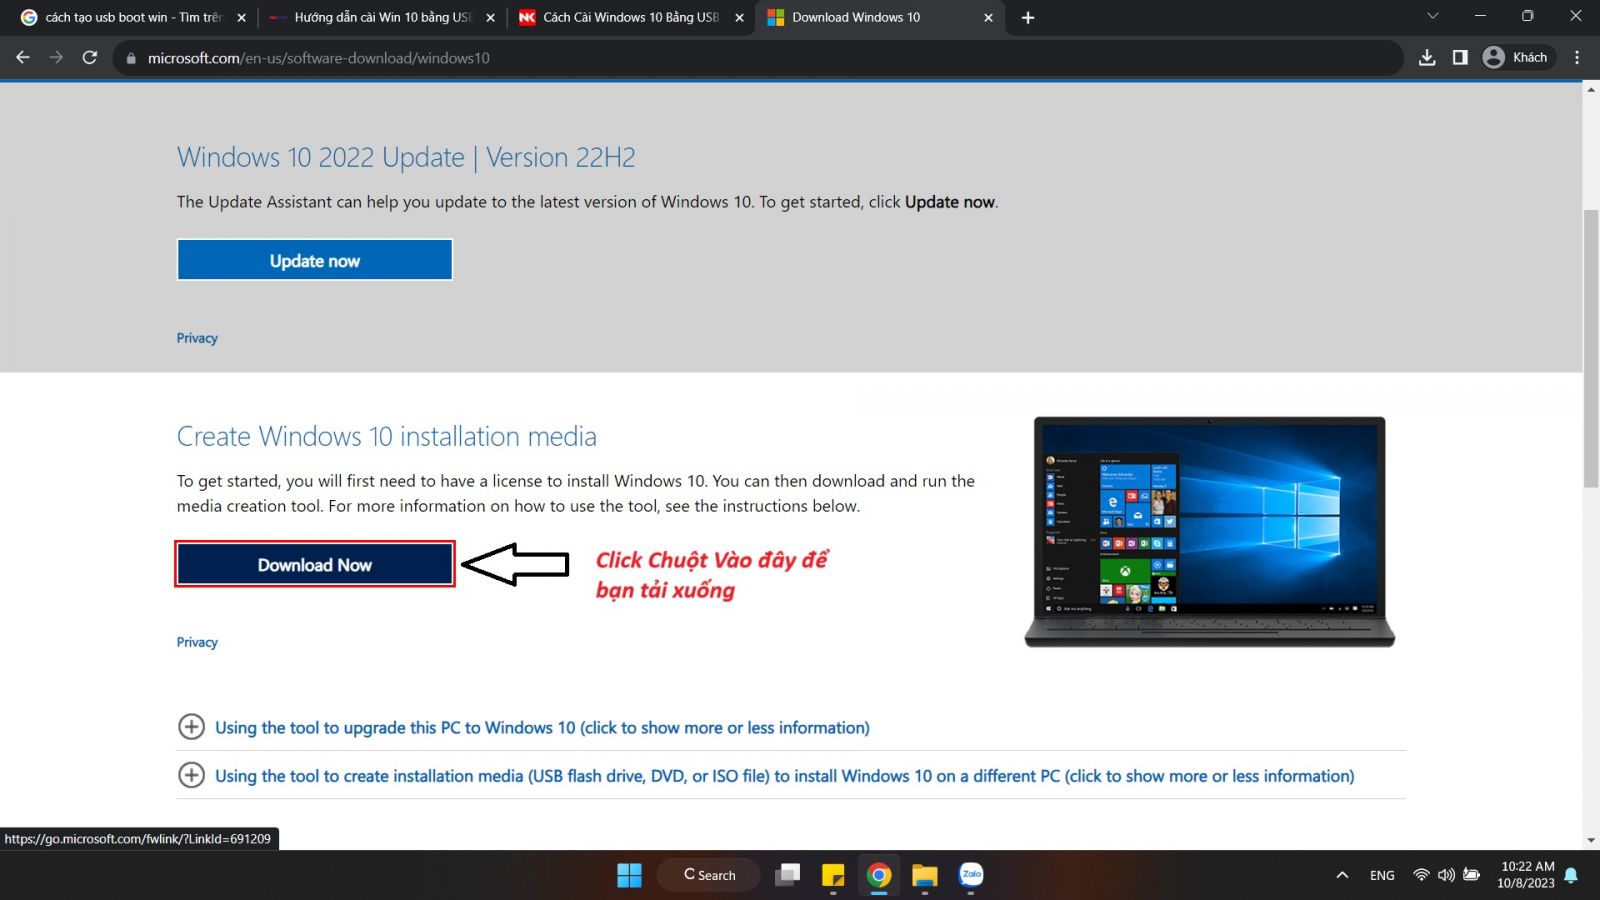This screenshot has width=1600, height=900.
Task: Open File Explorer from the taskbar
Action: coord(925,875)
